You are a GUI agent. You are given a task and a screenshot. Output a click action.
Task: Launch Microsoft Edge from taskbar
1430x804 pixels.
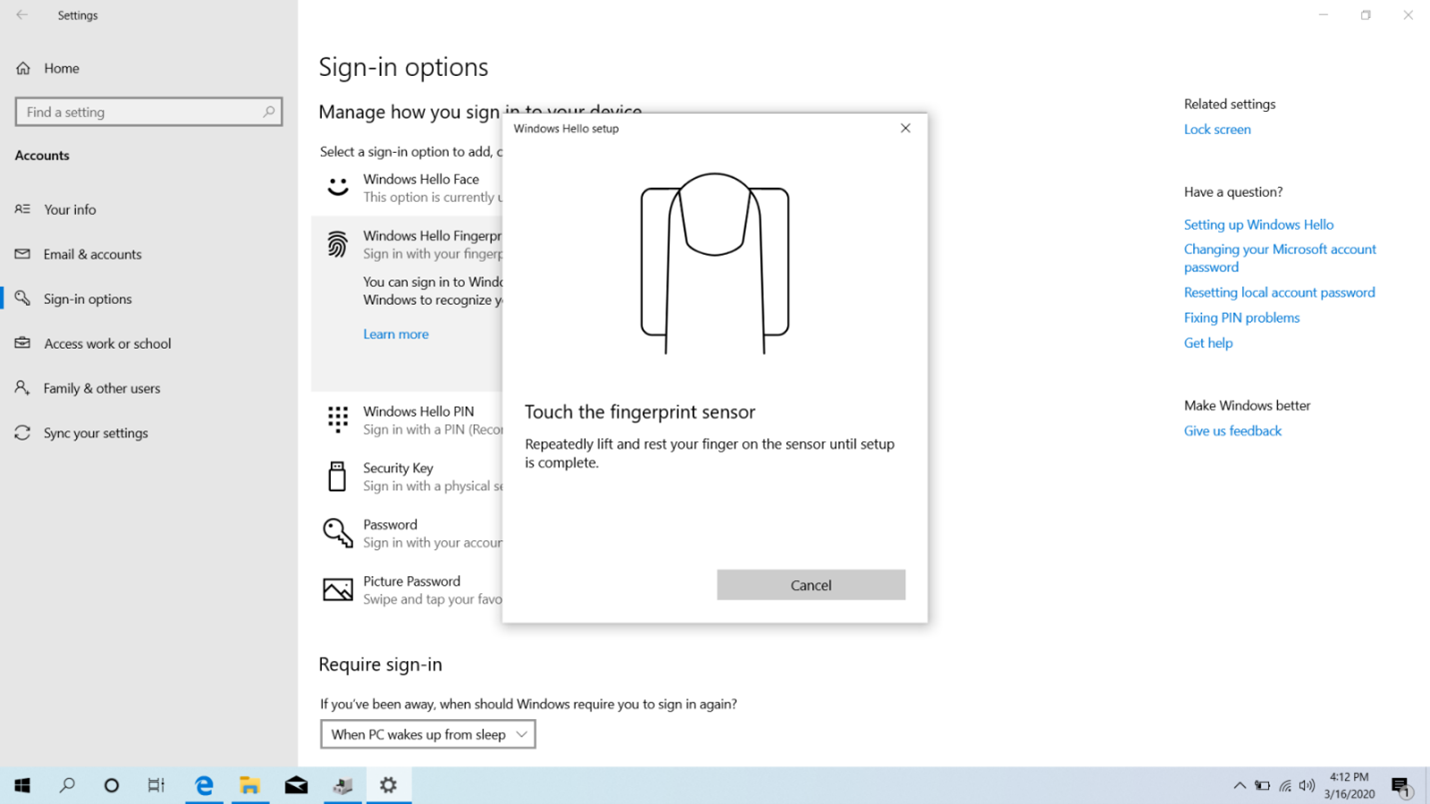pyautogui.click(x=204, y=786)
